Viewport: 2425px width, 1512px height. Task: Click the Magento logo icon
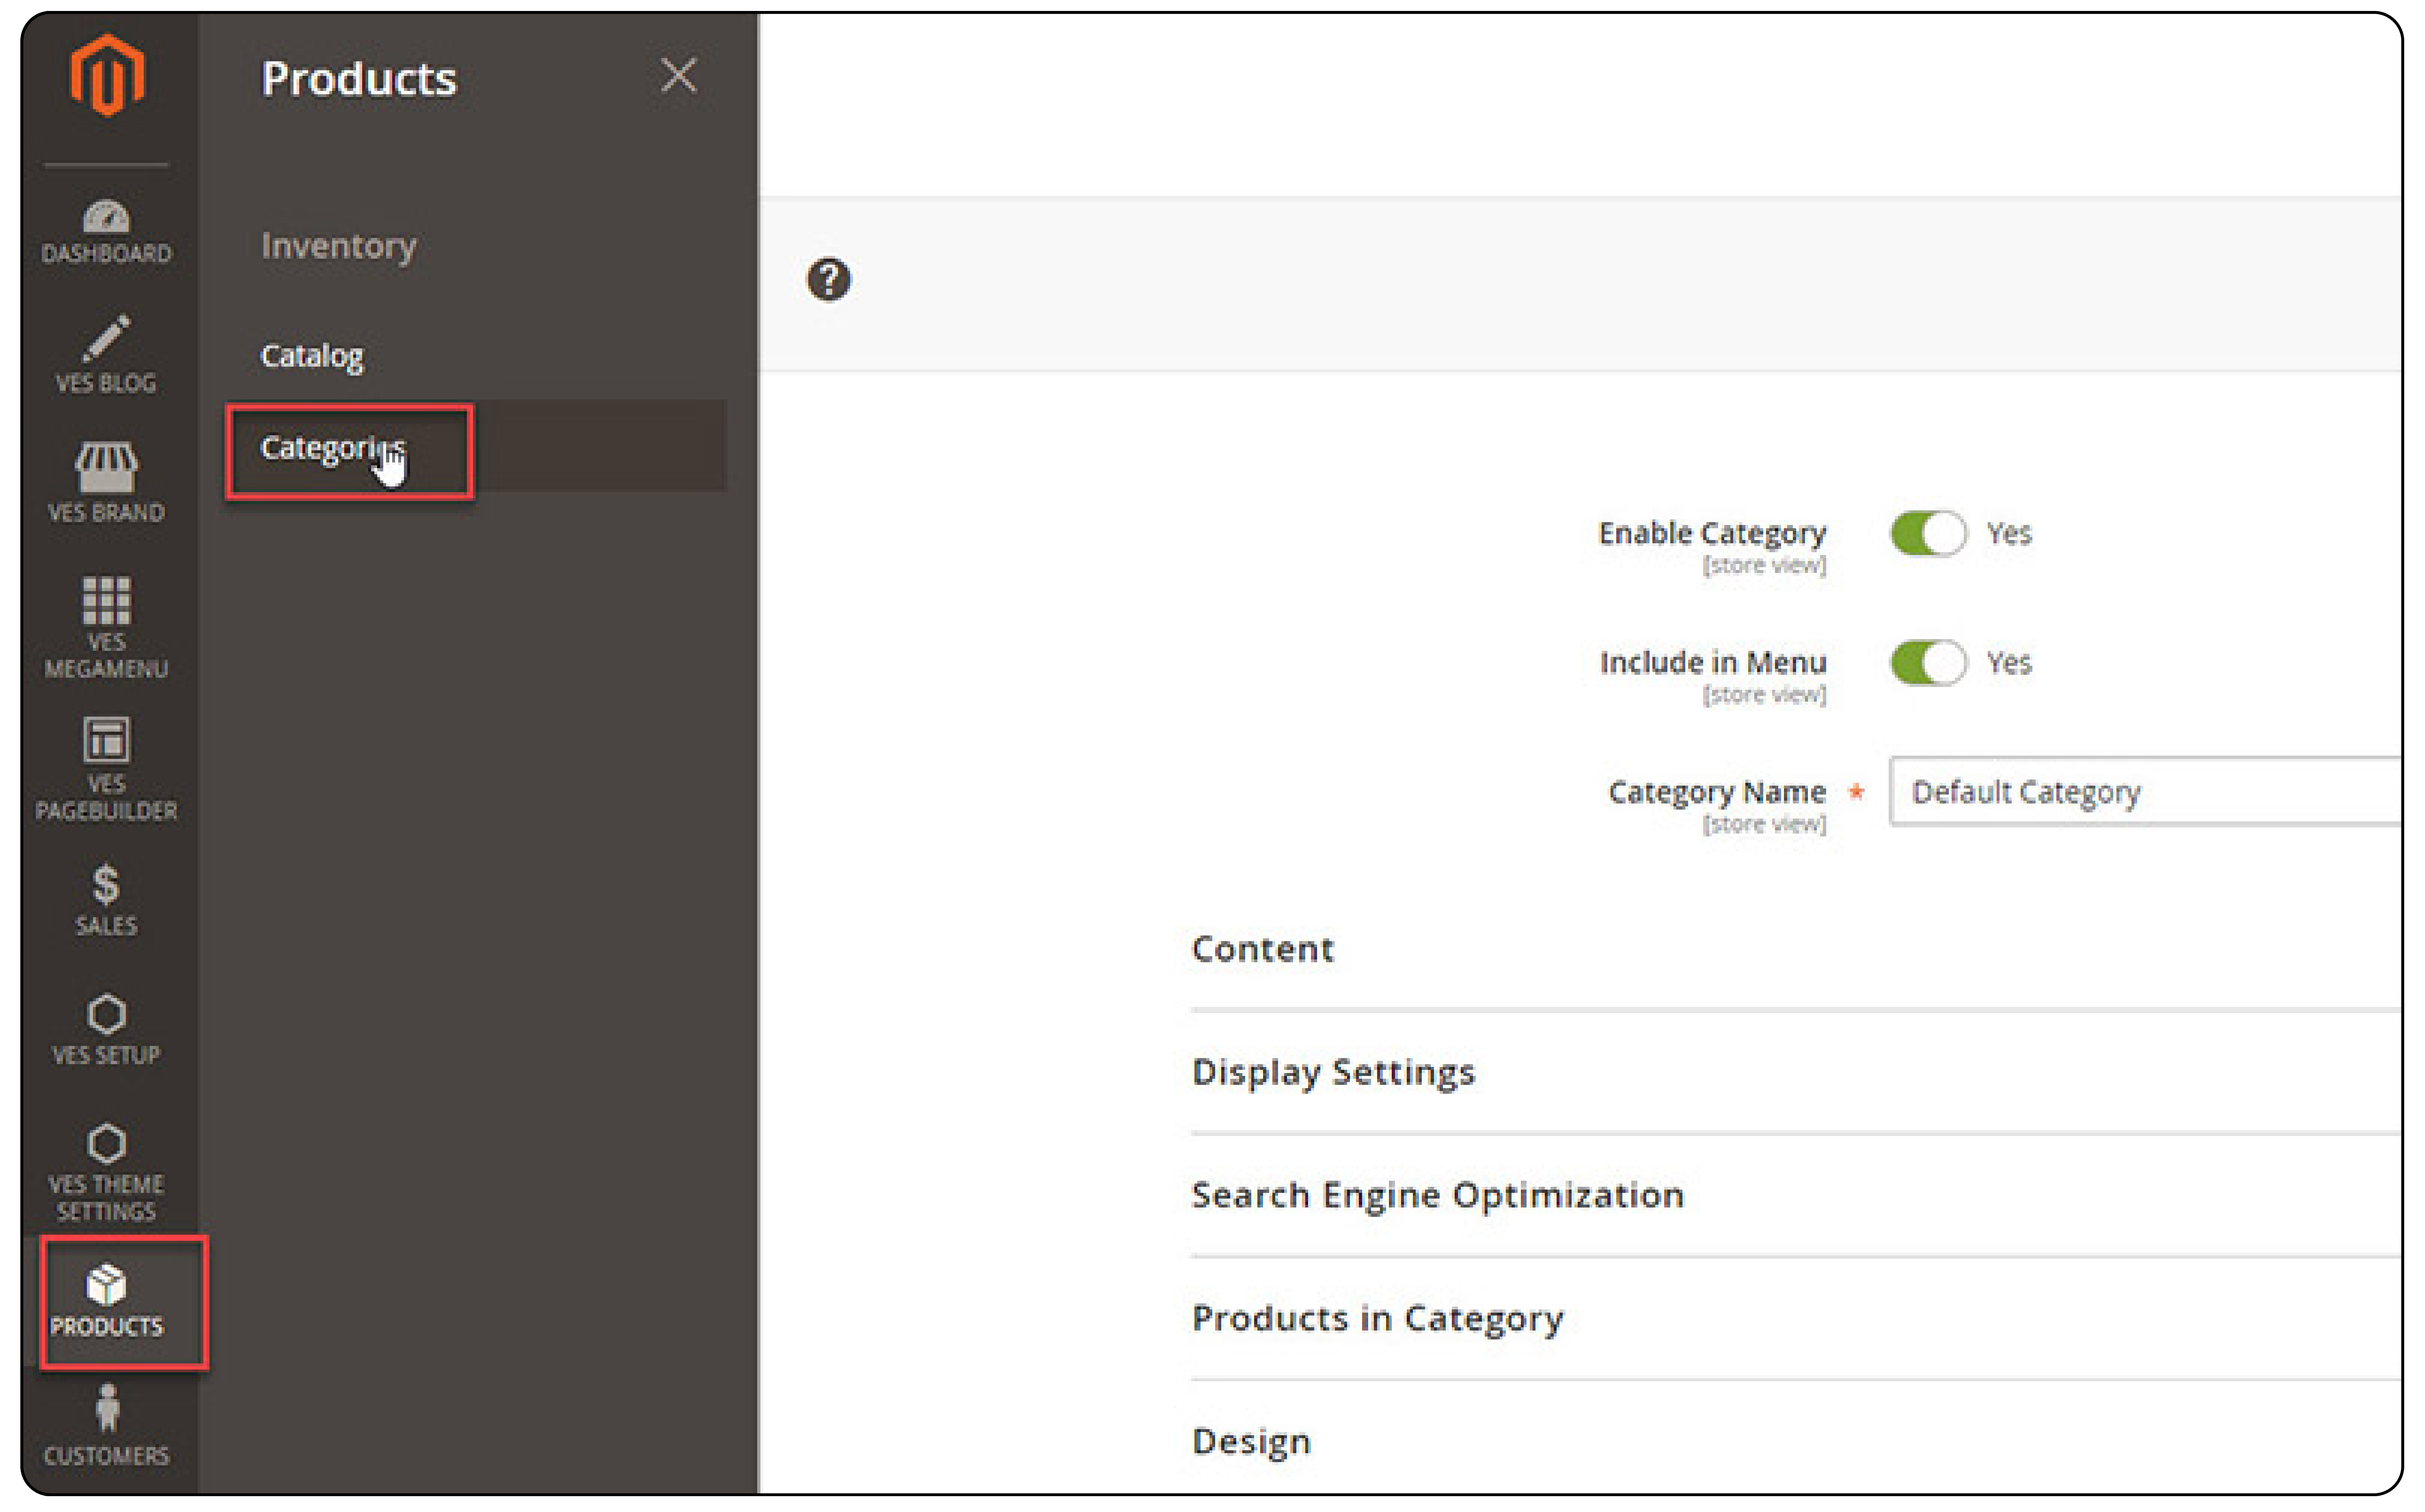point(107,75)
